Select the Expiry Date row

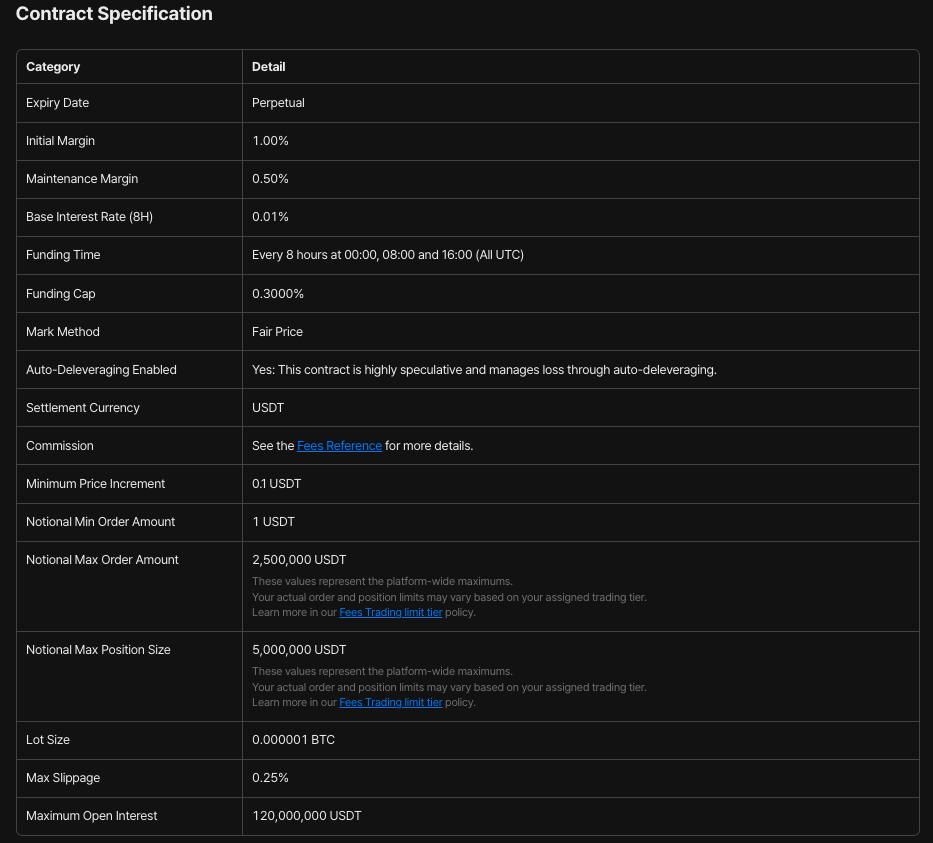coord(57,102)
